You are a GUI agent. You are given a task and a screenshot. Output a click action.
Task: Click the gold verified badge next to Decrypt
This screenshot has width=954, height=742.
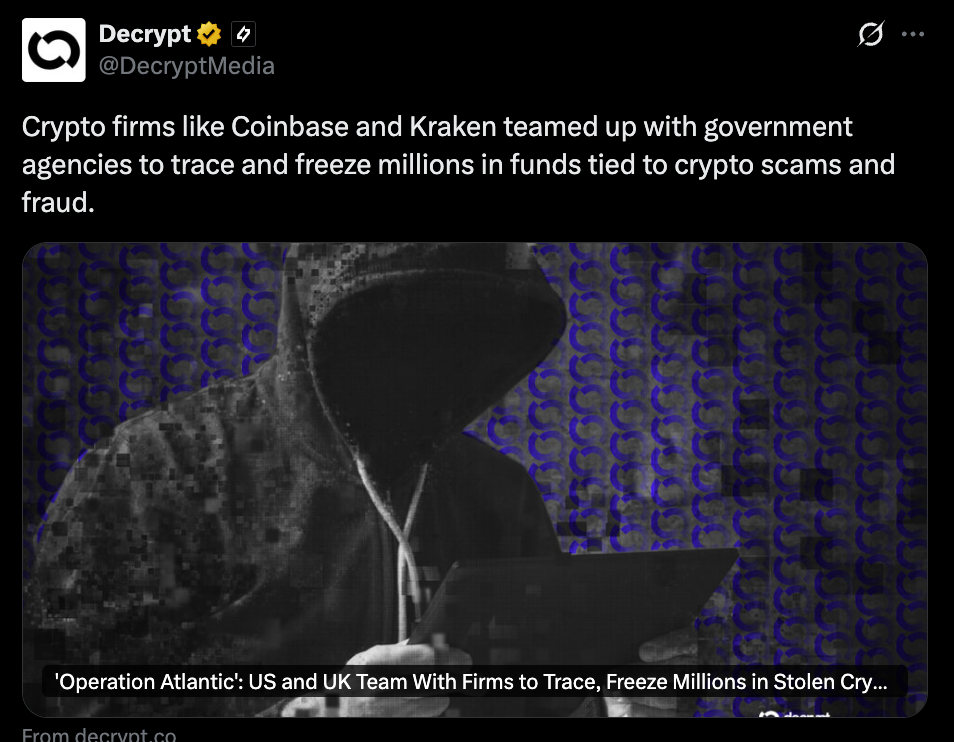(x=209, y=34)
